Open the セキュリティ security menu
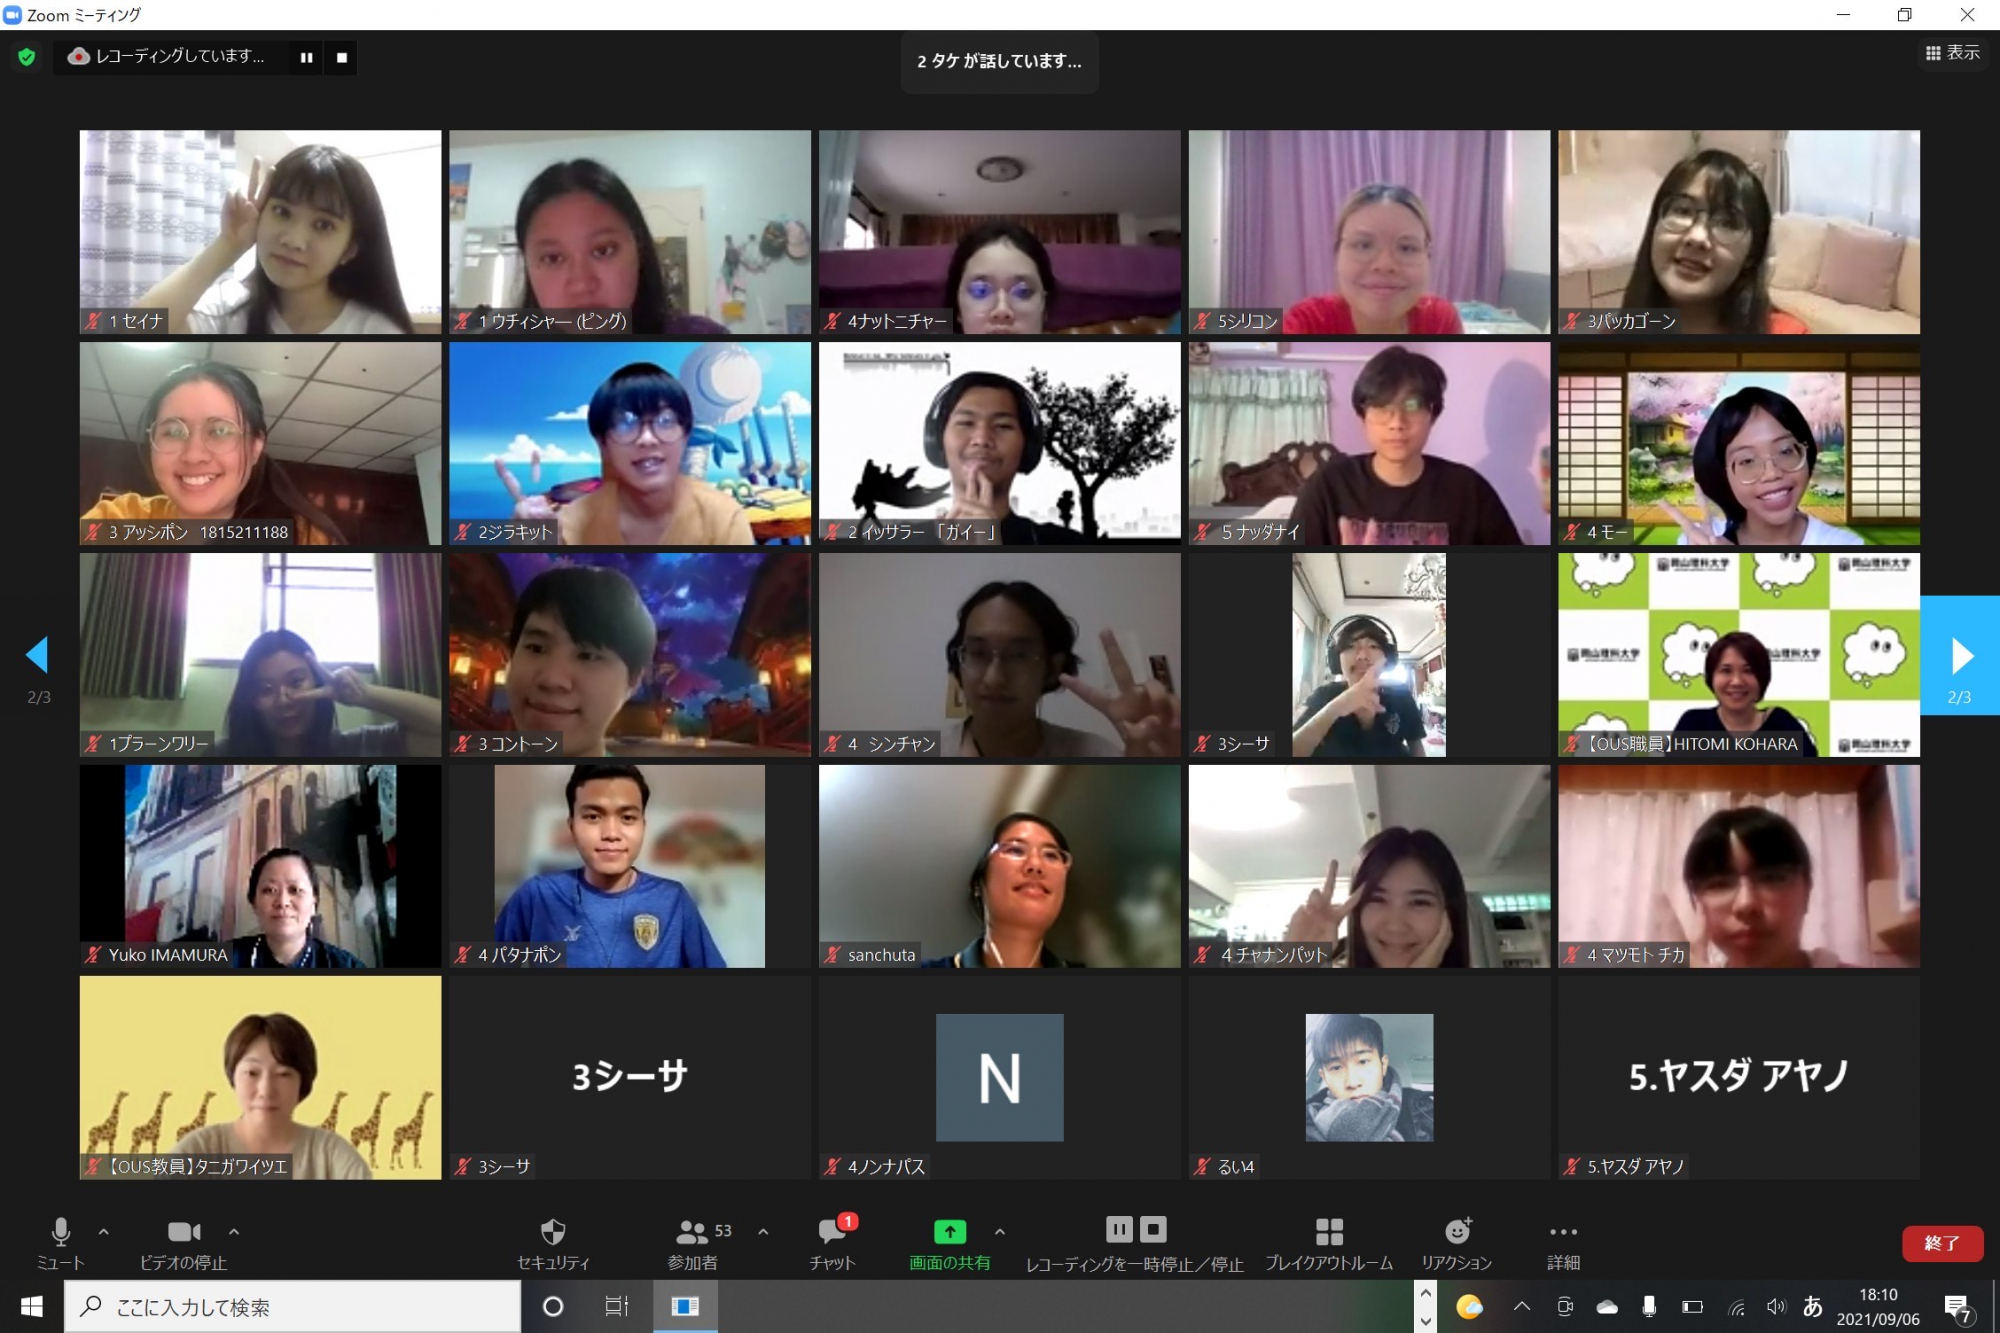 (553, 1243)
